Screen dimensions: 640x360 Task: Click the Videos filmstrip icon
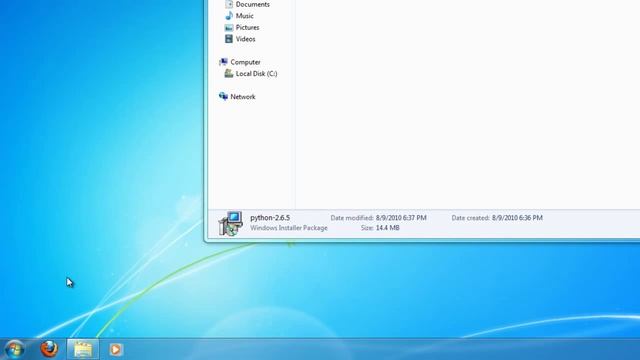click(229, 39)
